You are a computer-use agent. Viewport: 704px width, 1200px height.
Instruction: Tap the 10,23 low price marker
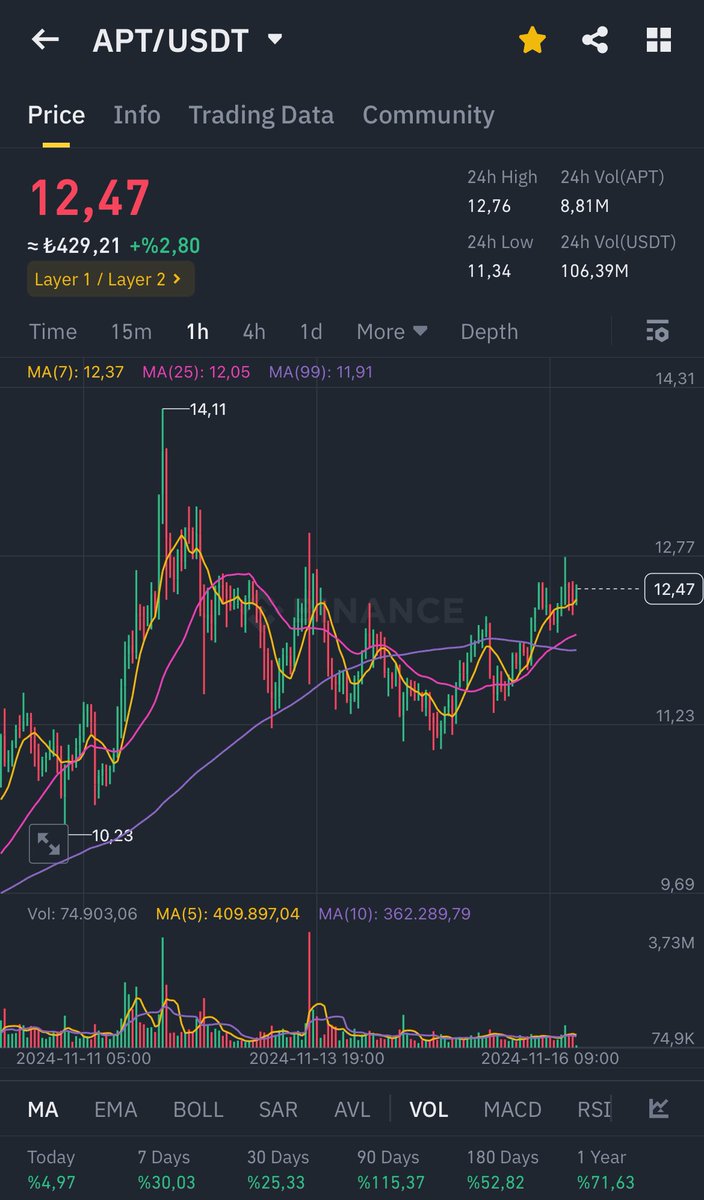click(x=113, y=835)
